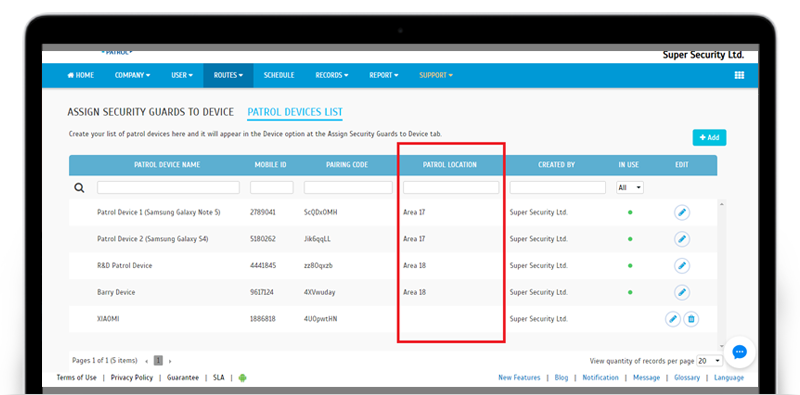Screen dimensions: 800x395
Task: Edit Patrol Device 1 with pencil icon
Action: (x=682, y=212)
